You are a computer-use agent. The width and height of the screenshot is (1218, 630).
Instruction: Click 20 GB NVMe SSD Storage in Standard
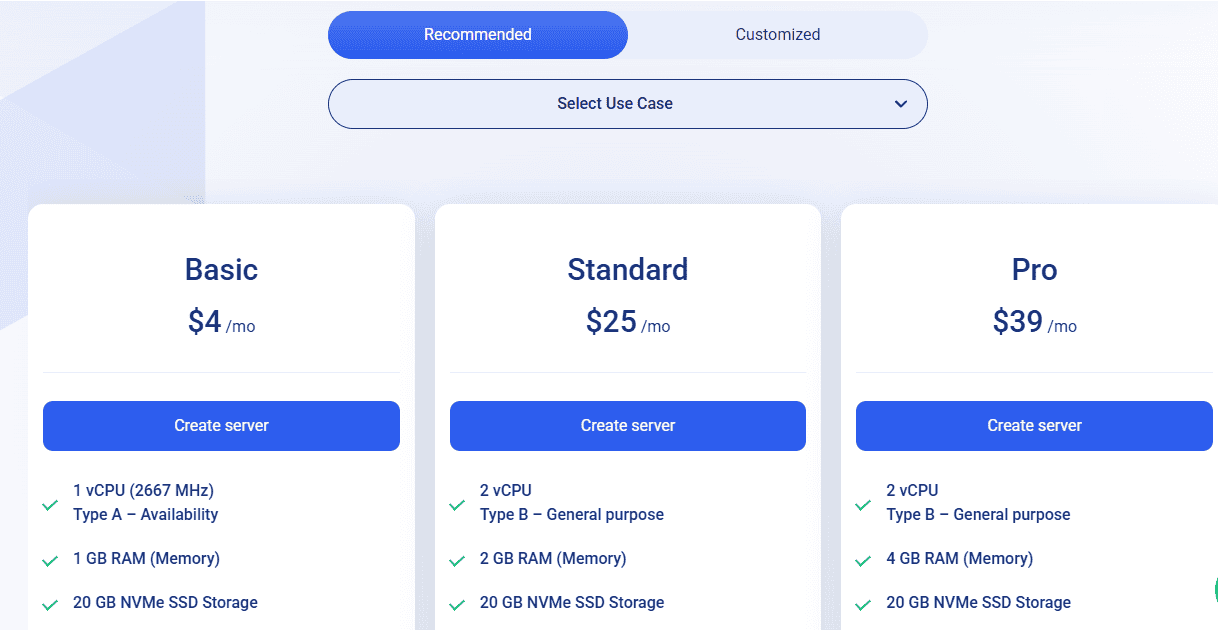click(x=572, y=603)
